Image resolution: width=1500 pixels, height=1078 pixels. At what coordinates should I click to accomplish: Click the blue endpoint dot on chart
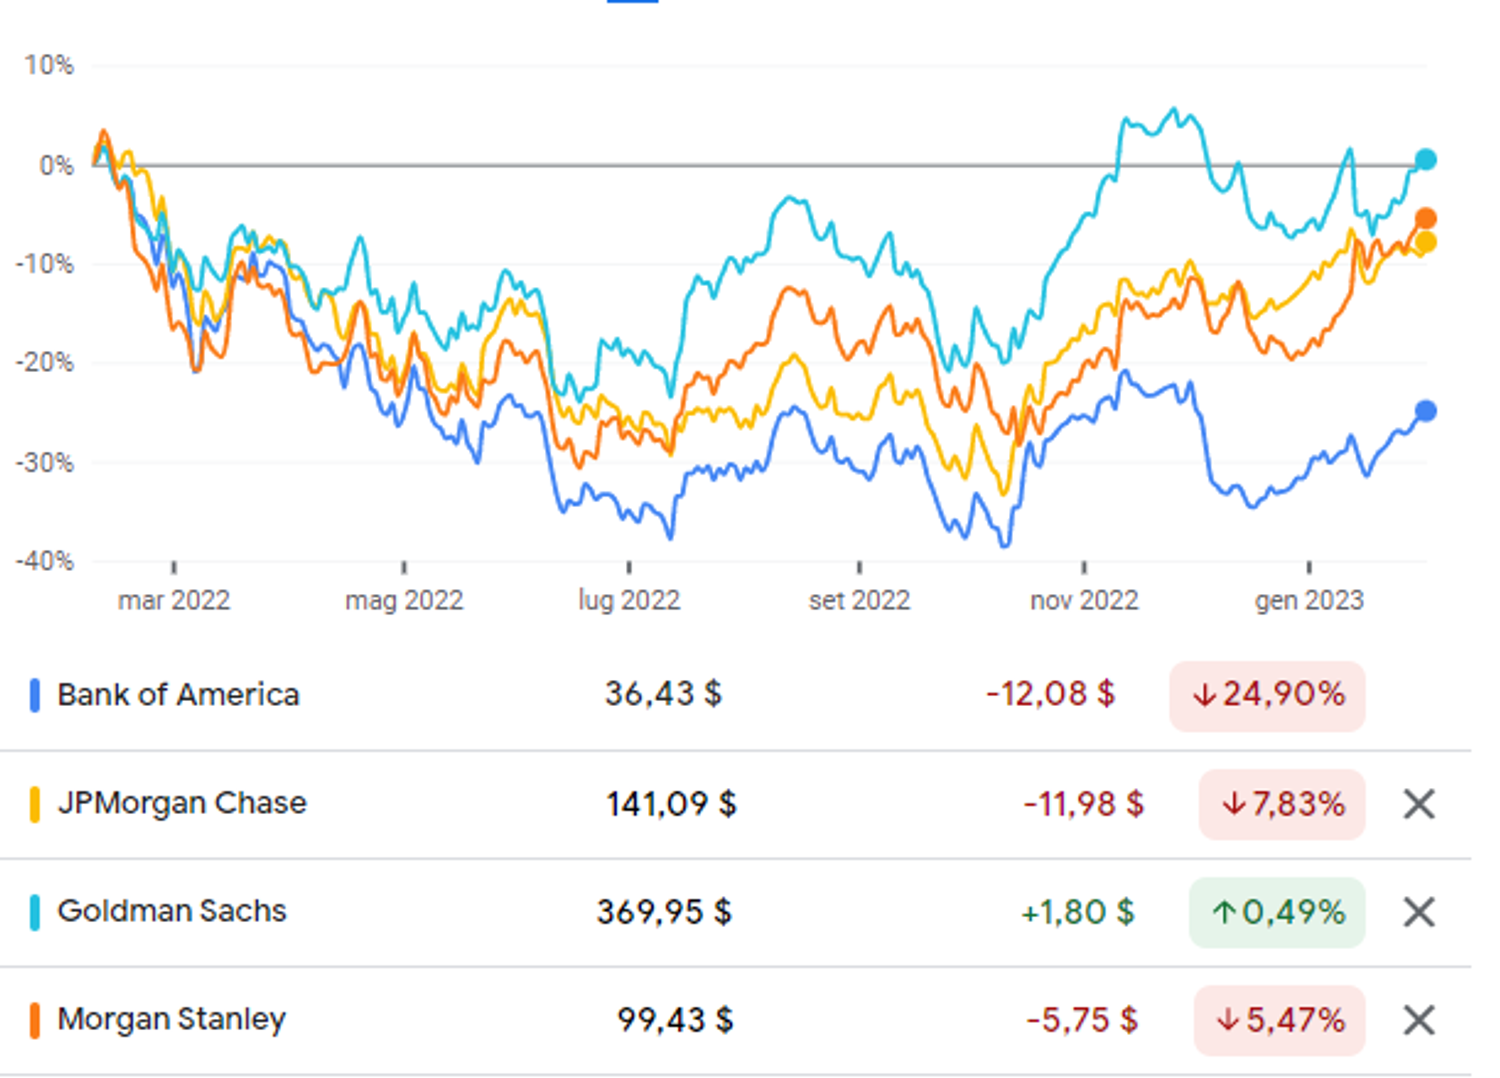click(x=1426, y=411)
